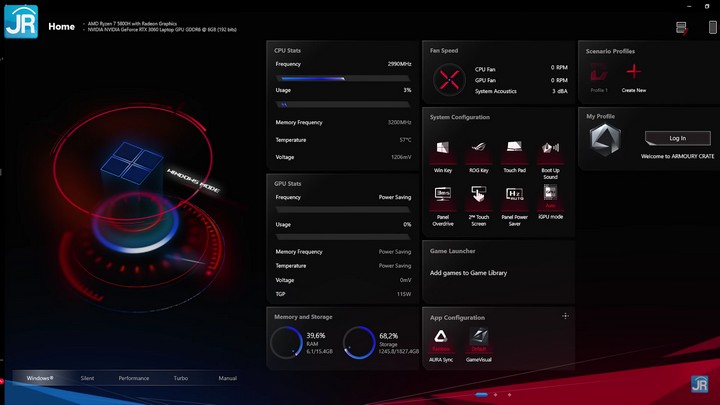
Task: Click the TGP 115W value
Action: coord(404,294)
